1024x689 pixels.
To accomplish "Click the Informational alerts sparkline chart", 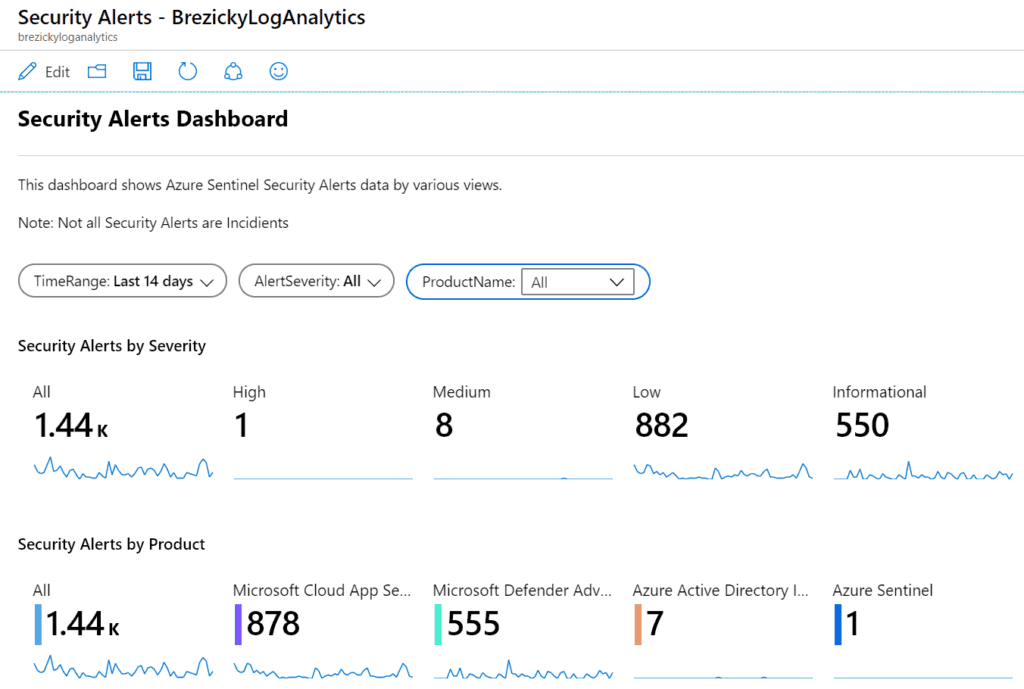I will click(923, 472).
